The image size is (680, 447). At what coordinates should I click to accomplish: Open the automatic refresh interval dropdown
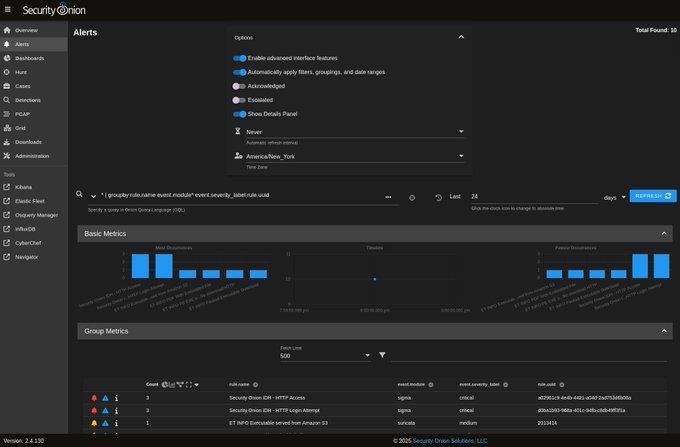pos(355,132)
